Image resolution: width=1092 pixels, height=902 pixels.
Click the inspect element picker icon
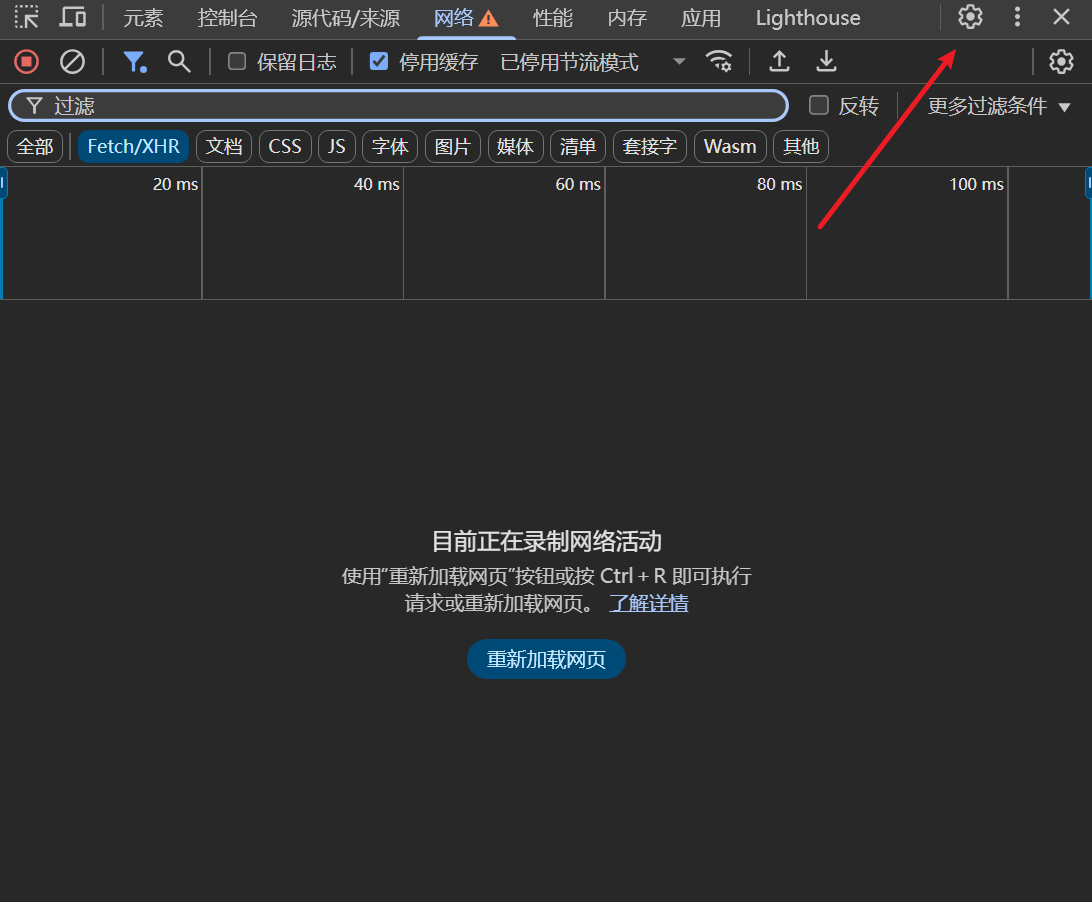(x=26, y=17)
